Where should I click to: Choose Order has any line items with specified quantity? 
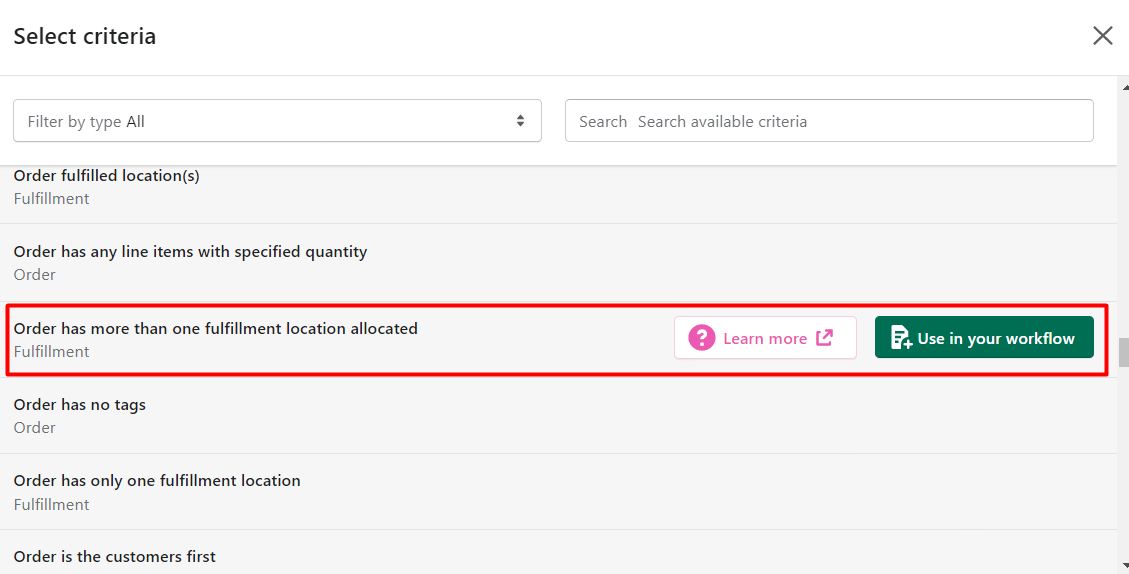pos(558,263)
